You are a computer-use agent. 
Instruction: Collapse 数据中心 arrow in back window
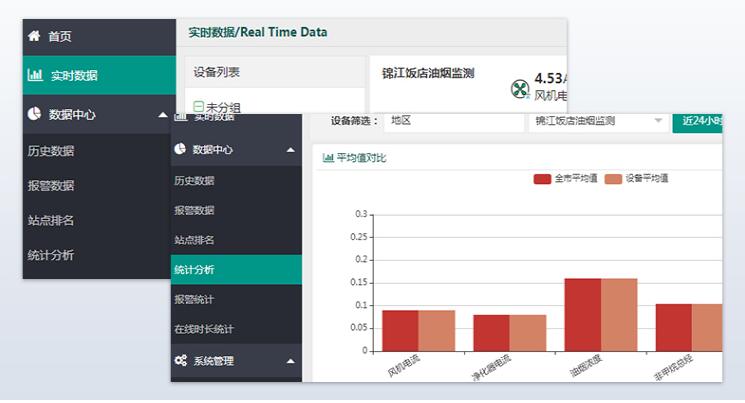[x=163, y=115]
